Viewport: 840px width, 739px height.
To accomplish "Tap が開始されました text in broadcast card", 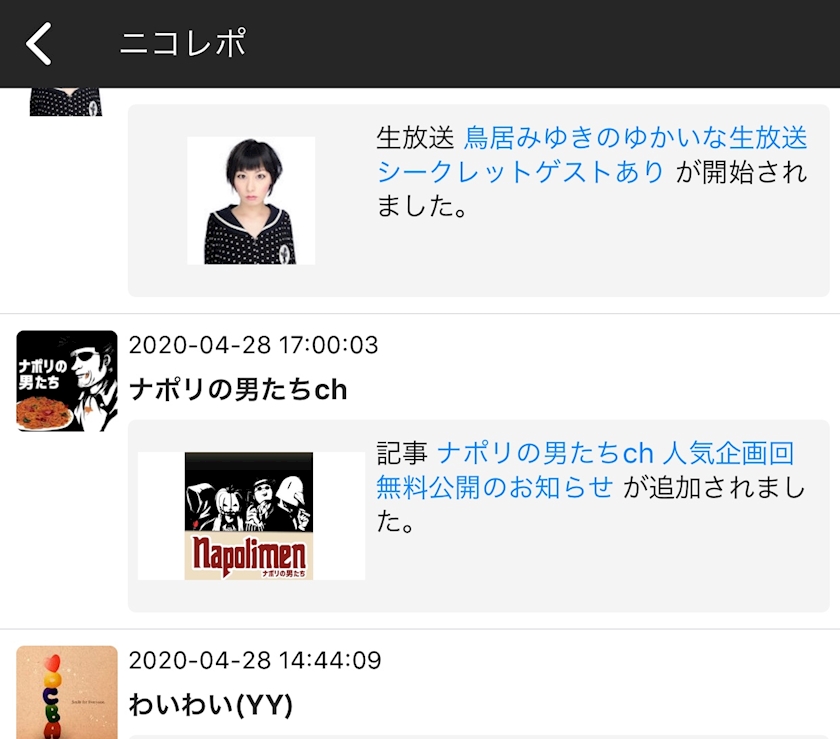I will tap(741, 172).
